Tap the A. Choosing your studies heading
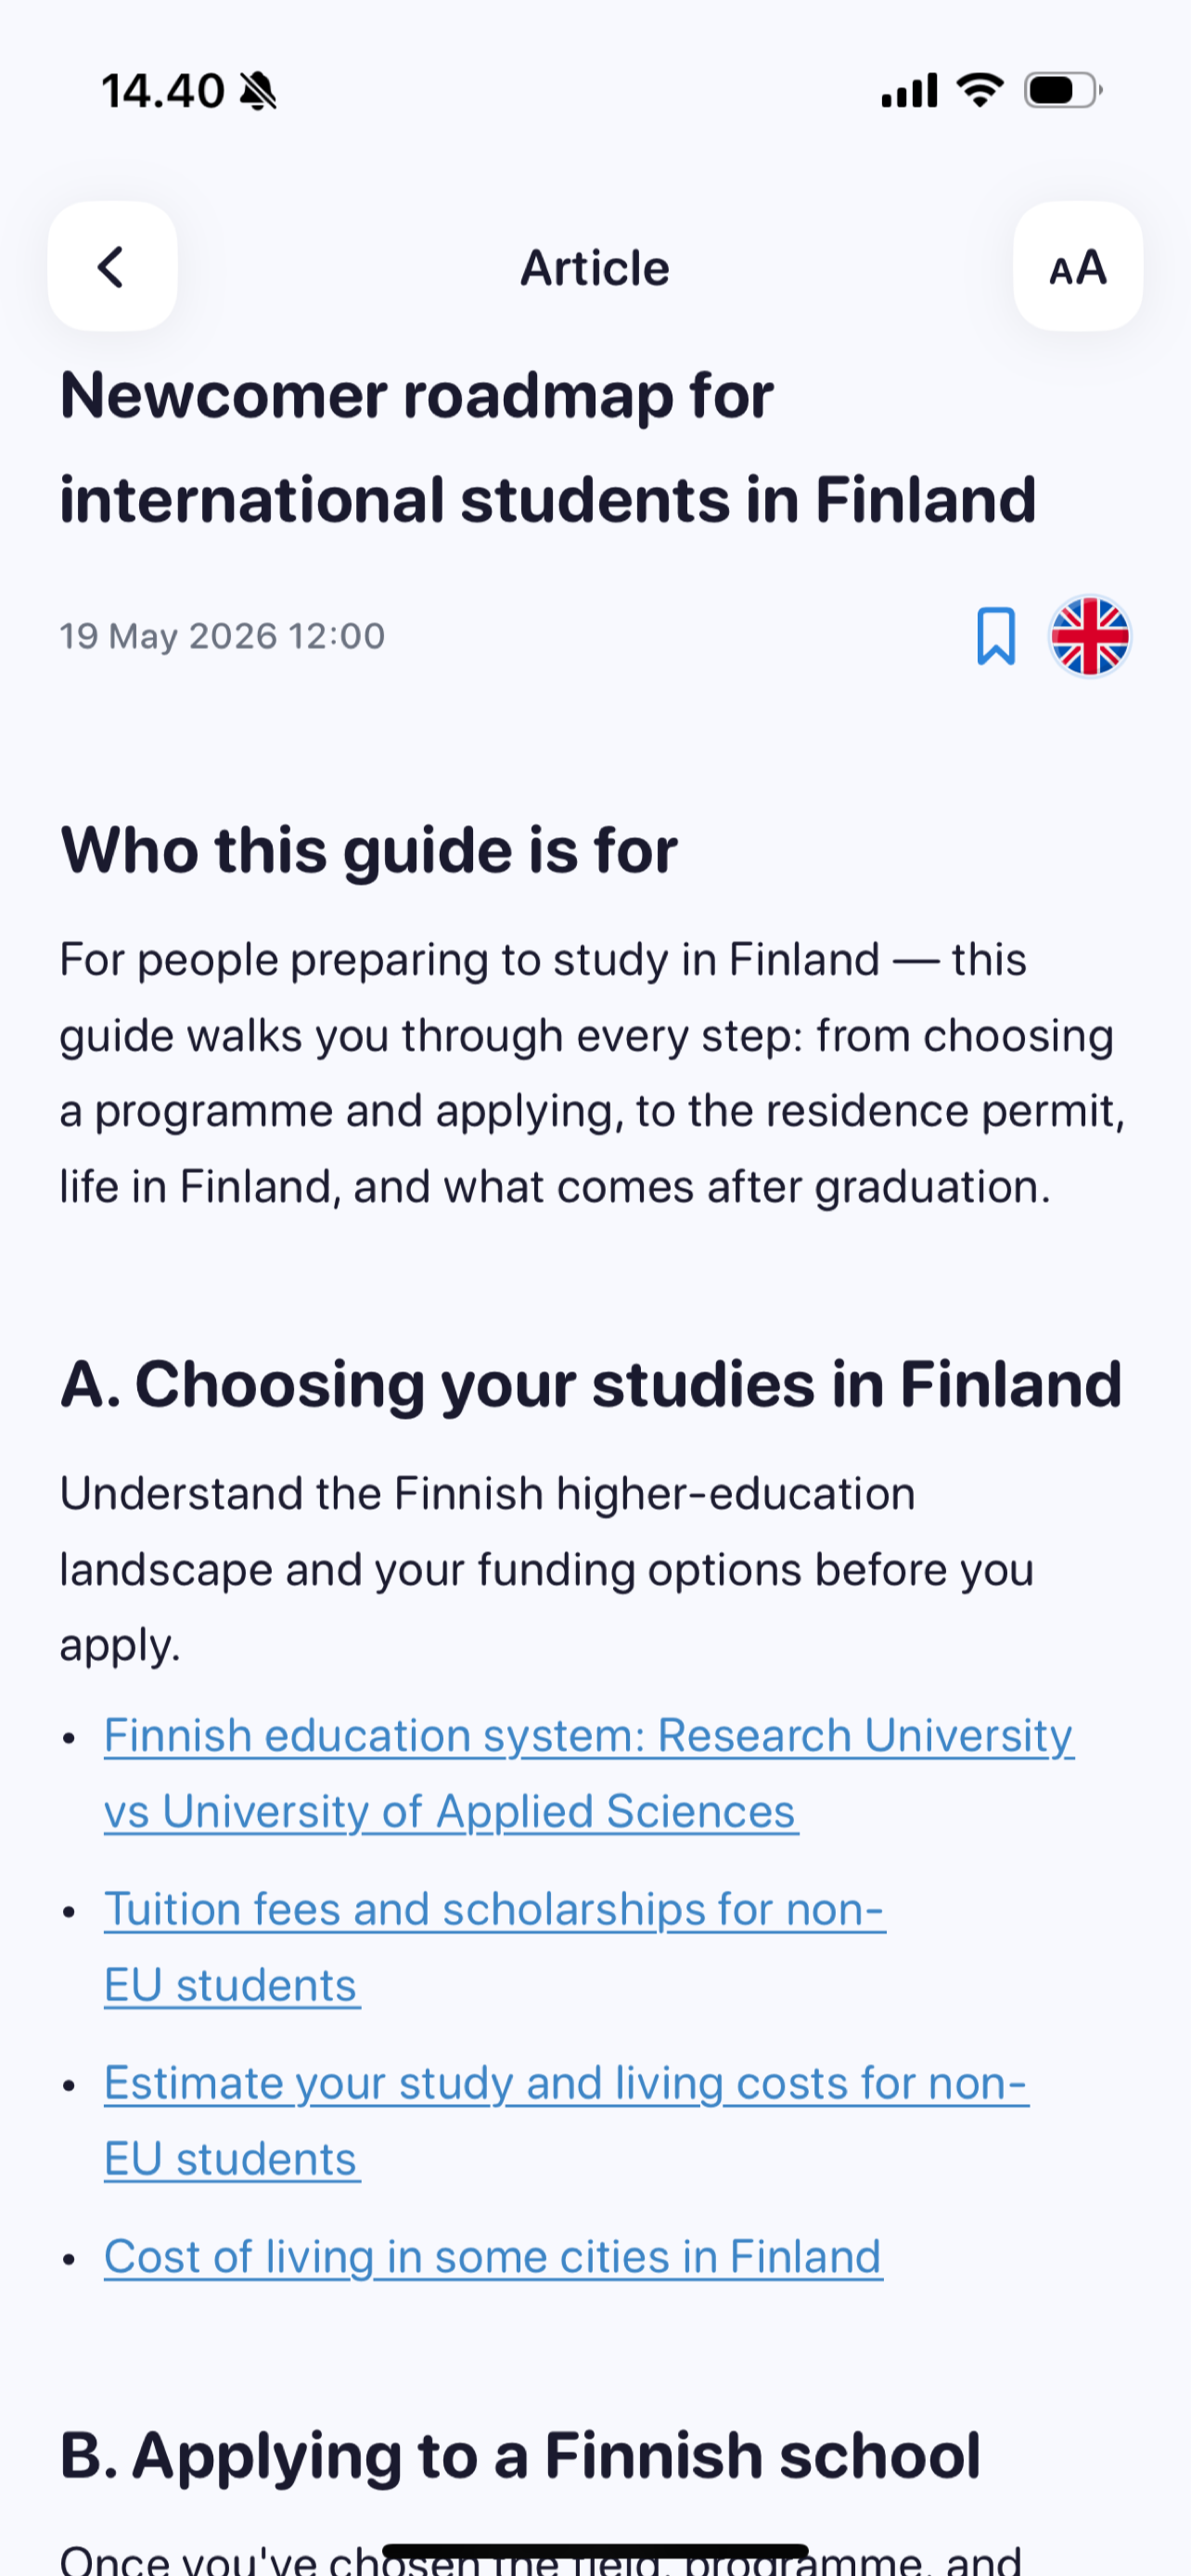Viewport: 1191px width, 2576px height. point(591,1385)
